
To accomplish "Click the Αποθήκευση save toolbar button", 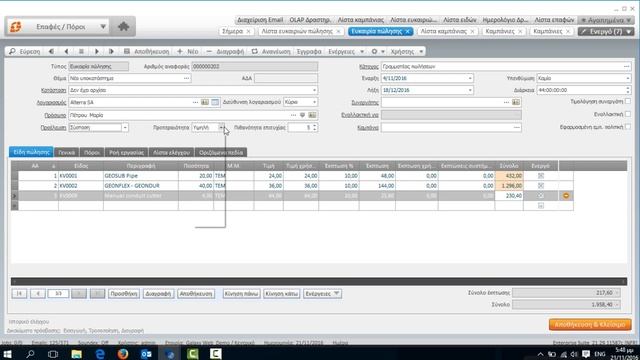I will click(146, 51).
